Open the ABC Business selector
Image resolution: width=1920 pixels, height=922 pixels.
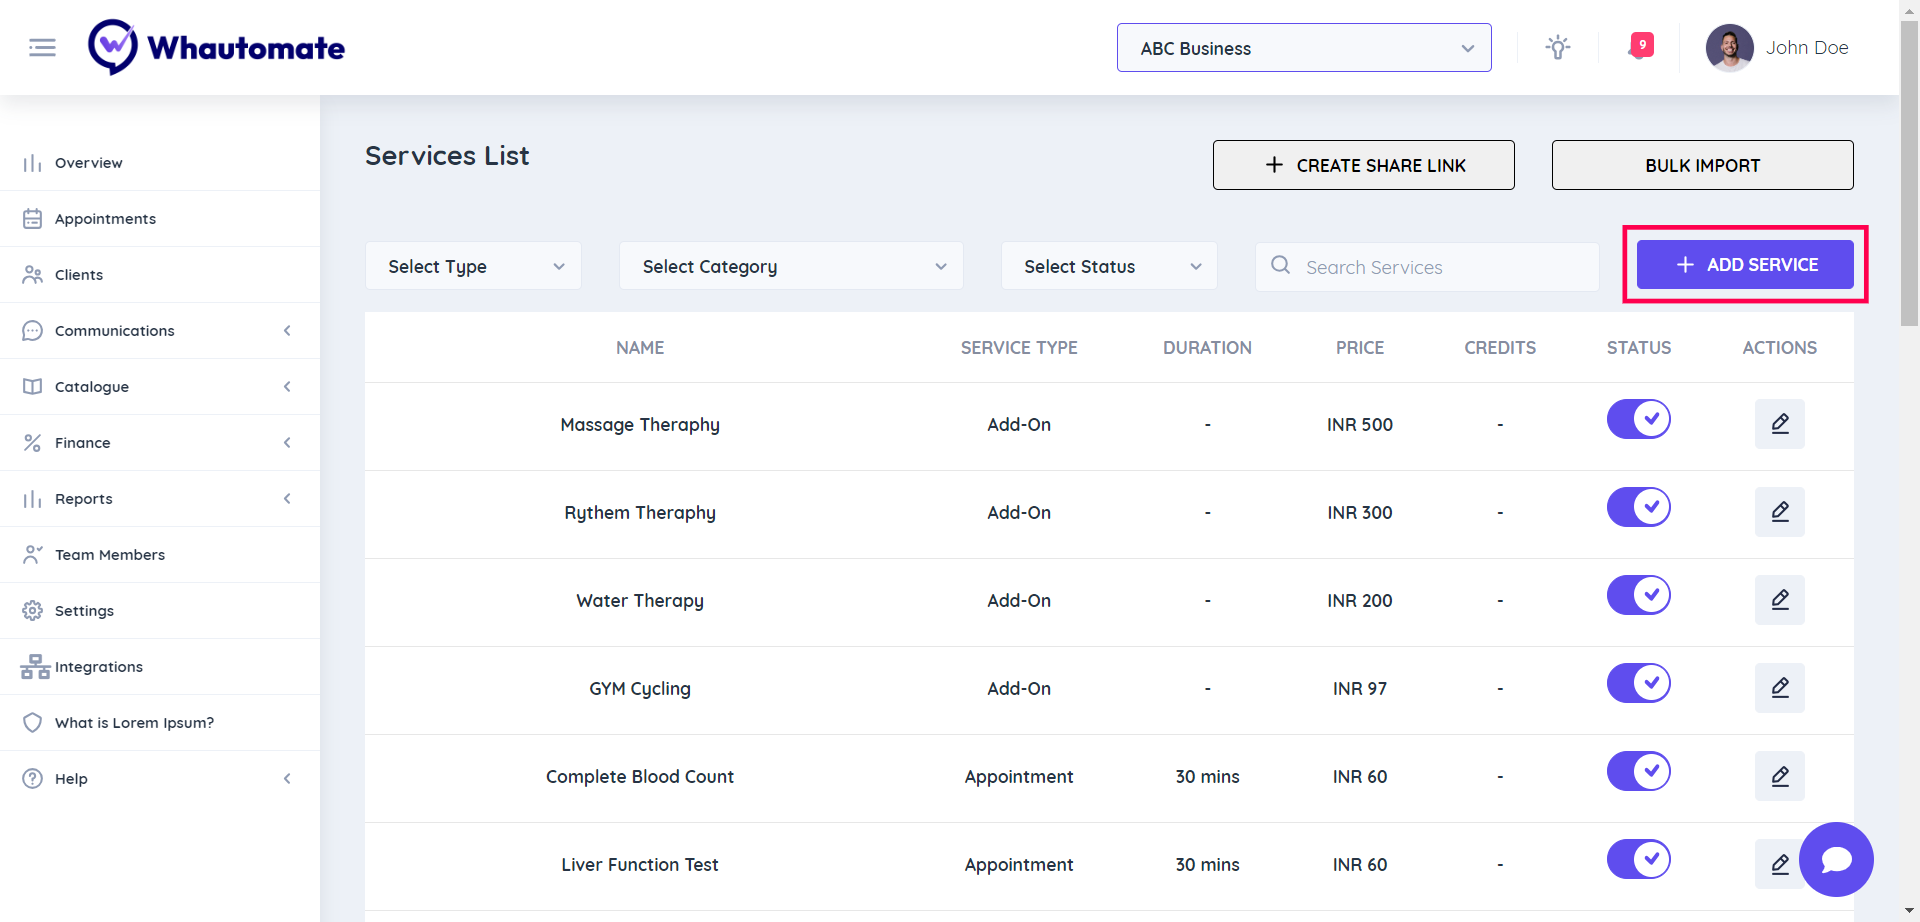1303,48
